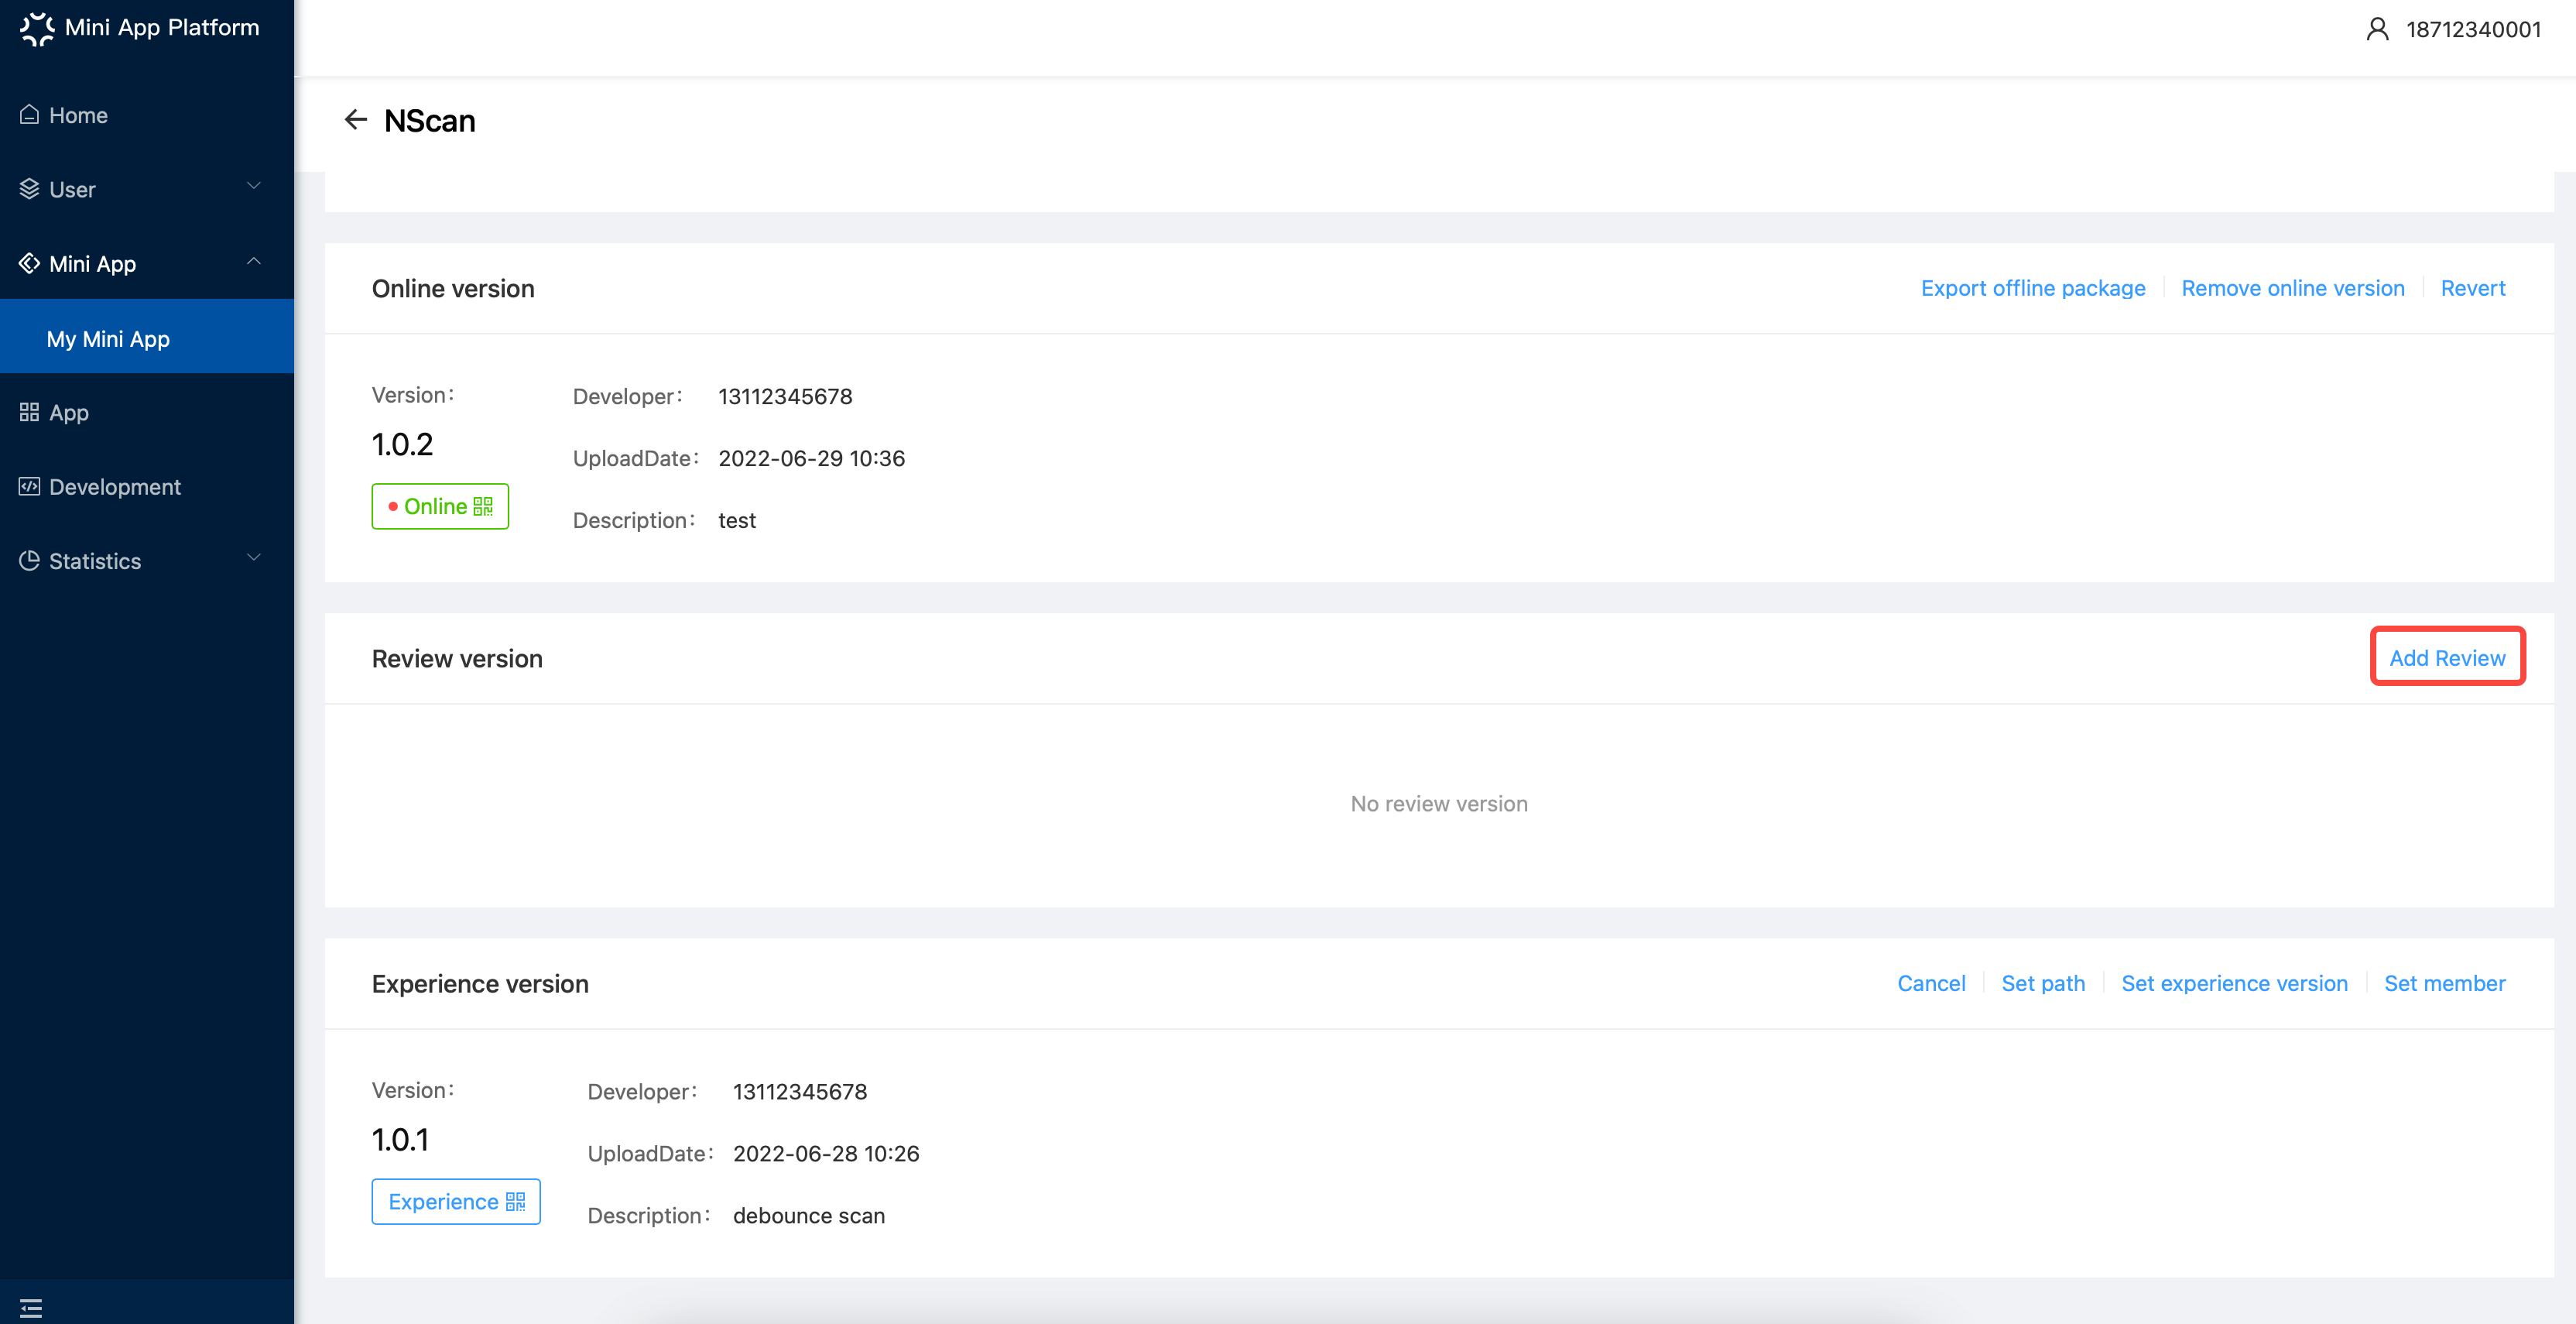Click the Mini App Platform title text

click(x=162, y=28)
